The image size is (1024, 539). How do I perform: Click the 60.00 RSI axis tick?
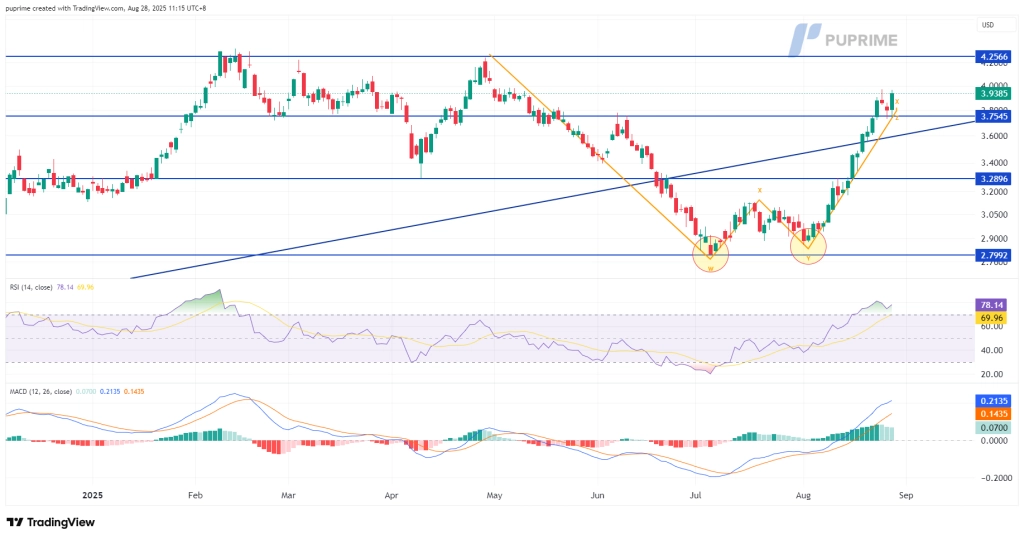pos(992,327)
